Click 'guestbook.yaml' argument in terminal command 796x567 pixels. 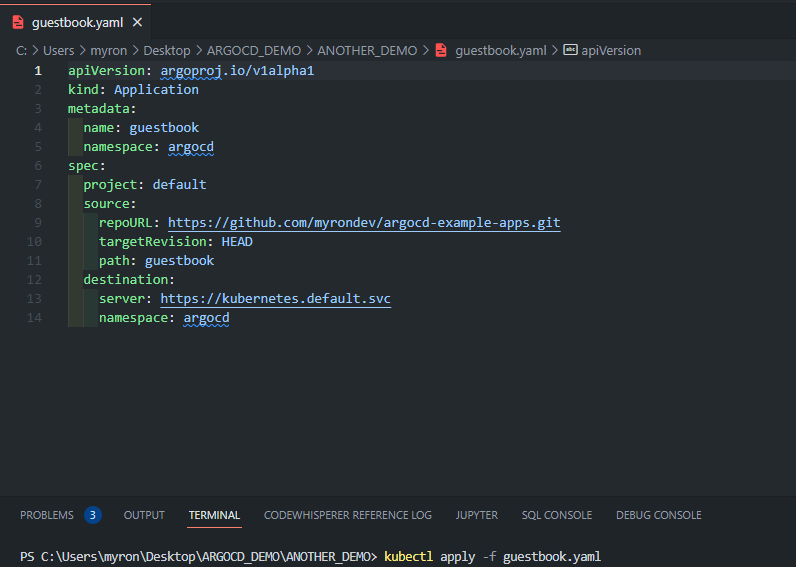pyautogui.click(x=552, y=556)
